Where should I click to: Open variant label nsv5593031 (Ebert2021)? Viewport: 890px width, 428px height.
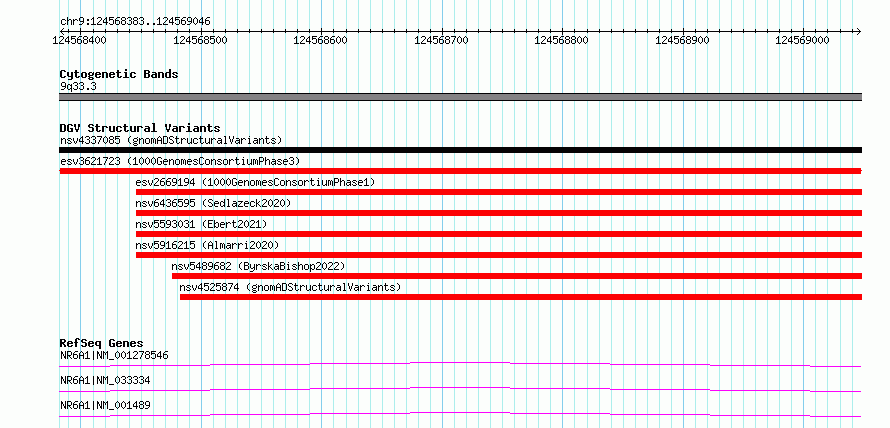point(201,224)
